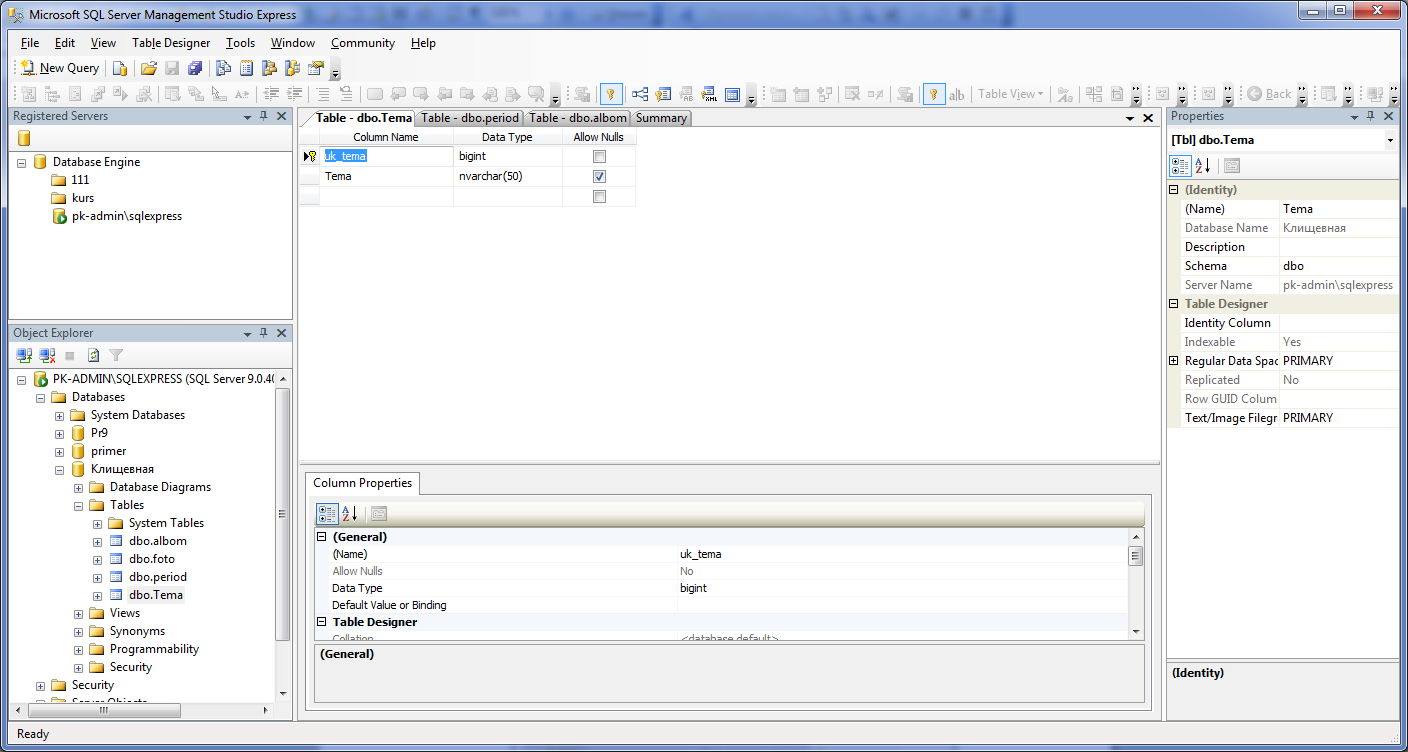The width and height of the screenshot is (1408, 752).
Task: Click the uk_tema column name cell
Action: click(386, 156)
